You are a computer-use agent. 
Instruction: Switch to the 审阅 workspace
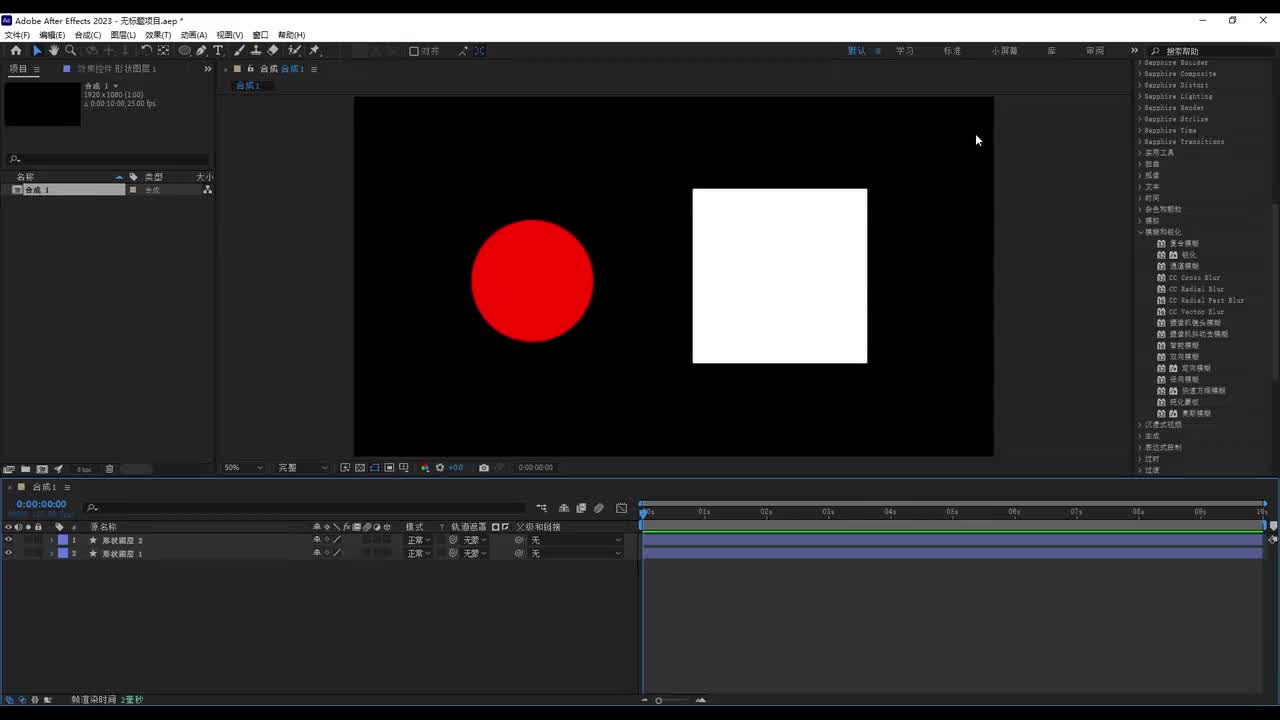(x=1095, y=51)
